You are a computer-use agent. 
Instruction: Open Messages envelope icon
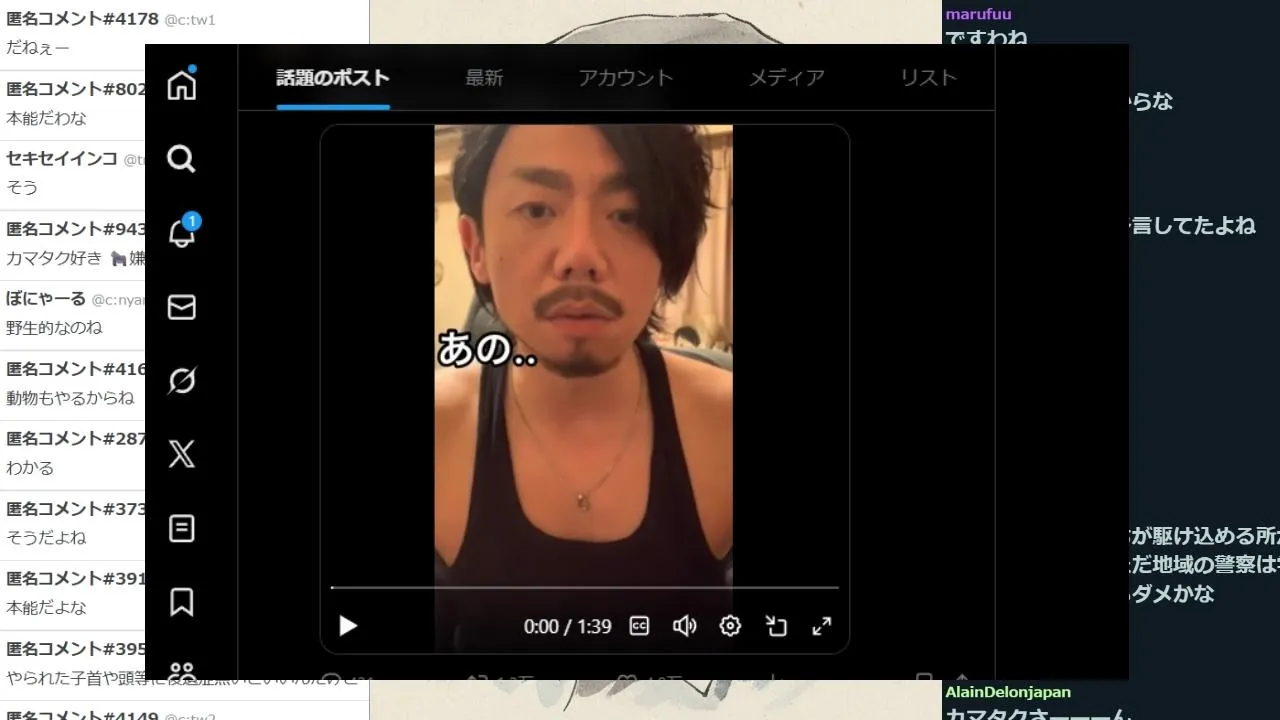pyautogui.click(x=181, y=307)
